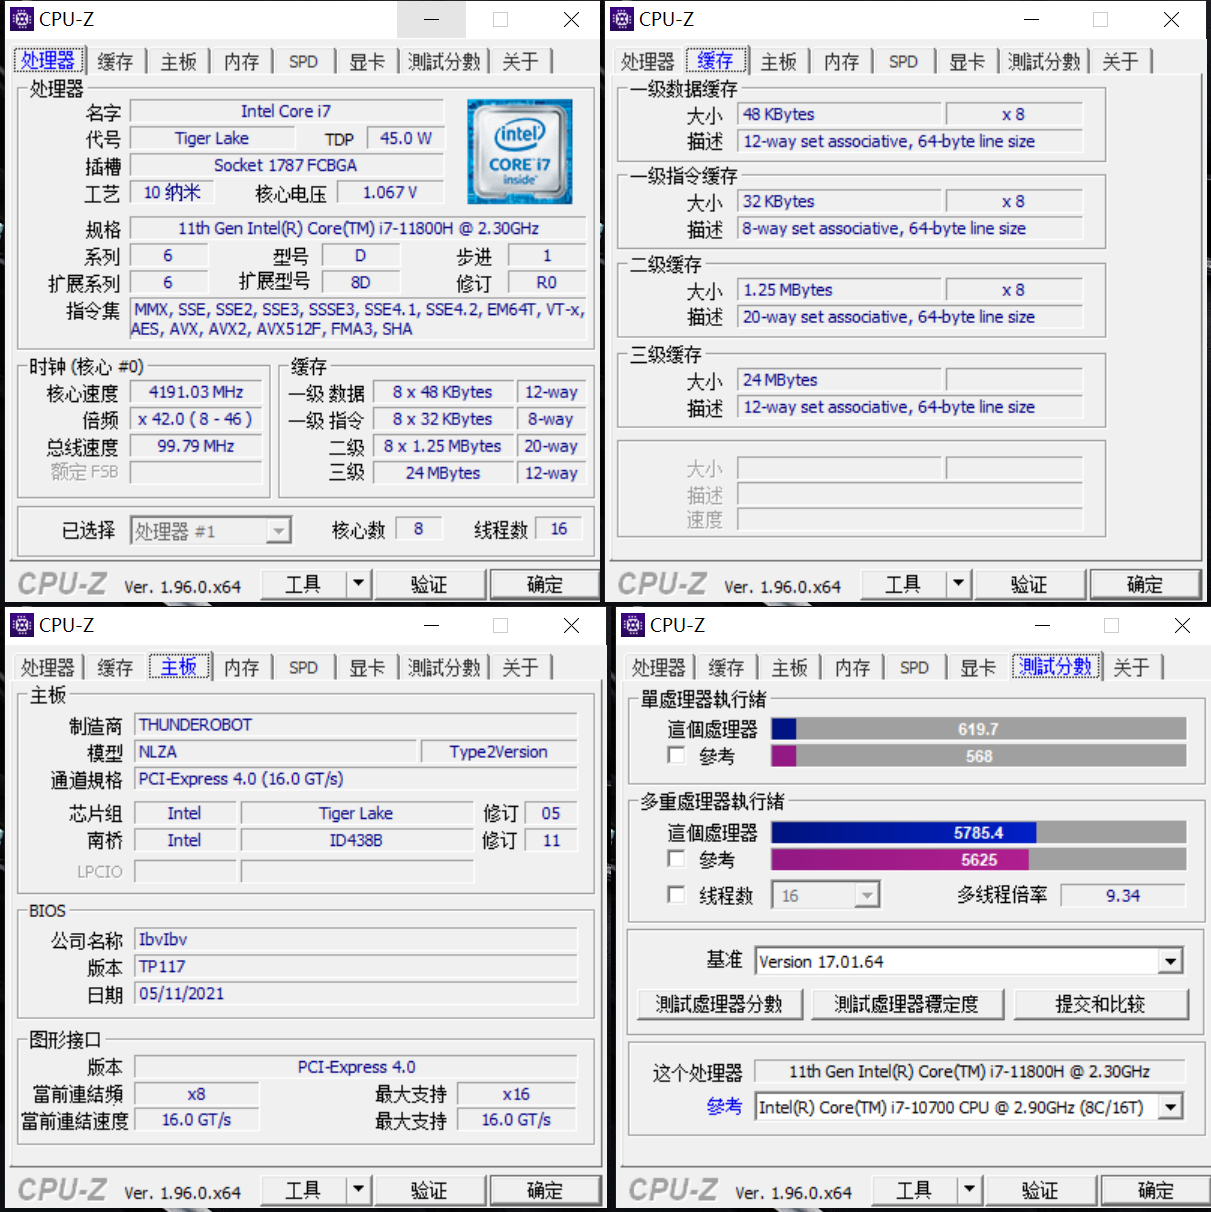1211x1212 pixels.
Task: Open the 已选择 processor selection dropdown
Action: coord(281,530)
